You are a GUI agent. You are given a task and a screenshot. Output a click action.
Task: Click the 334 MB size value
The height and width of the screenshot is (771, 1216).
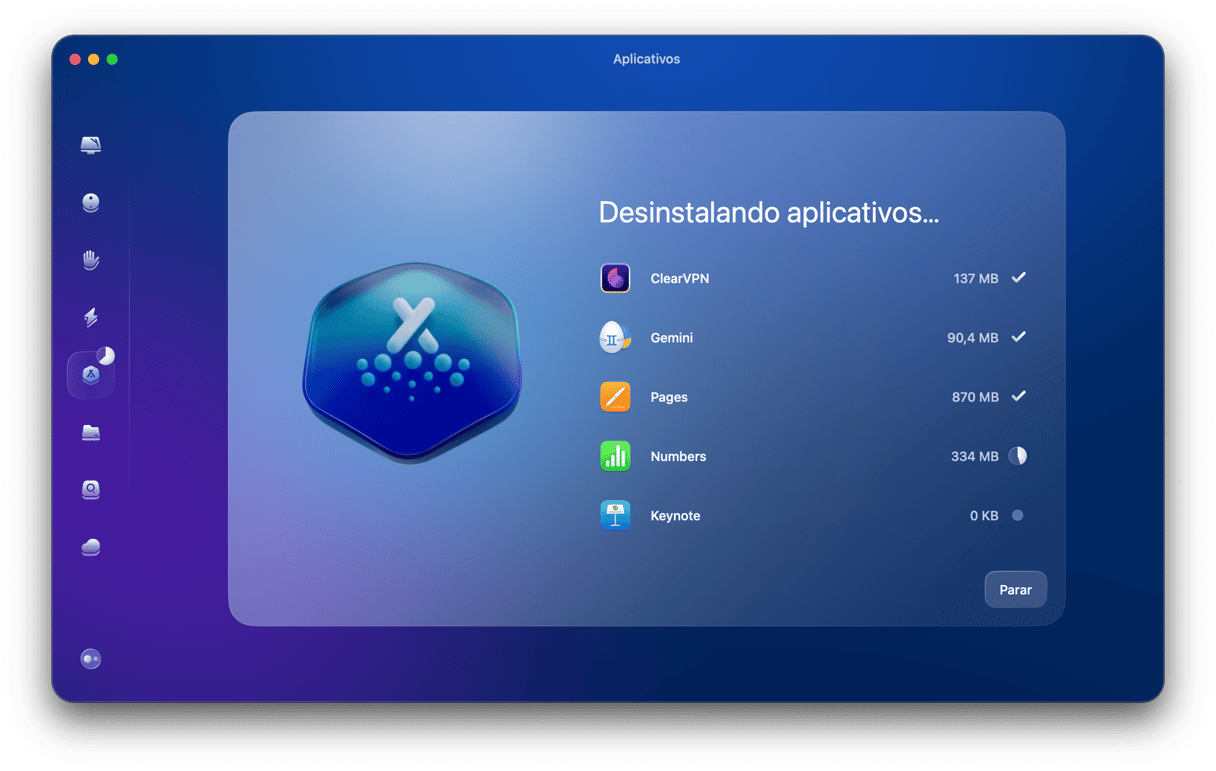975,456
